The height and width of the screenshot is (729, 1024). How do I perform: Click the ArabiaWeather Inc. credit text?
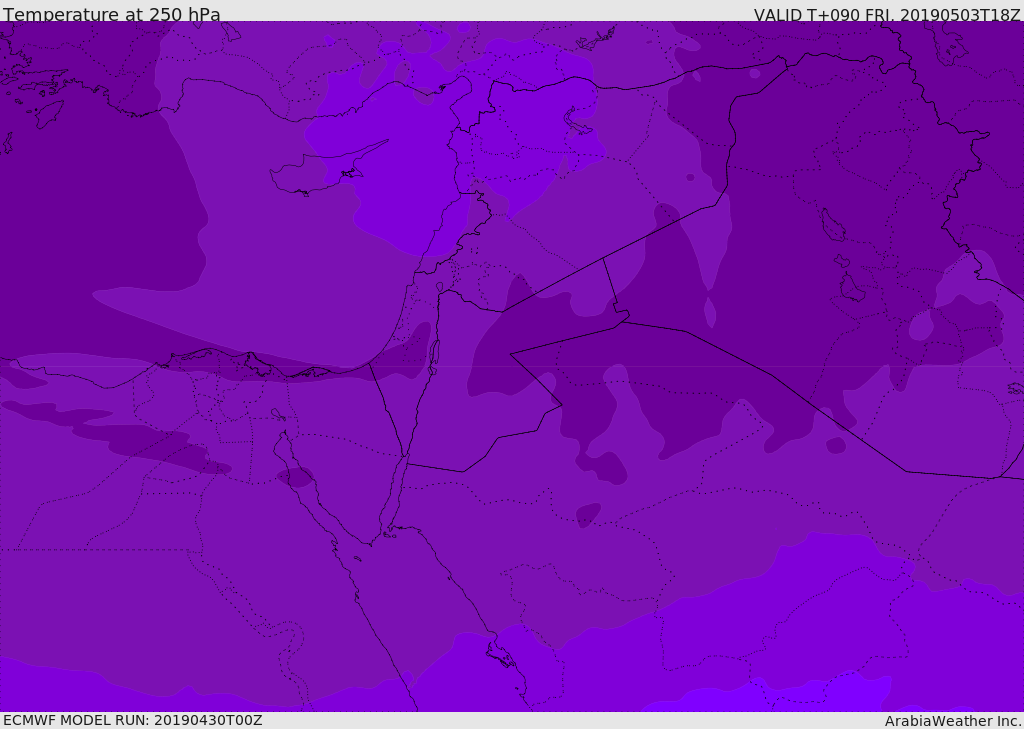pos(953,721)
